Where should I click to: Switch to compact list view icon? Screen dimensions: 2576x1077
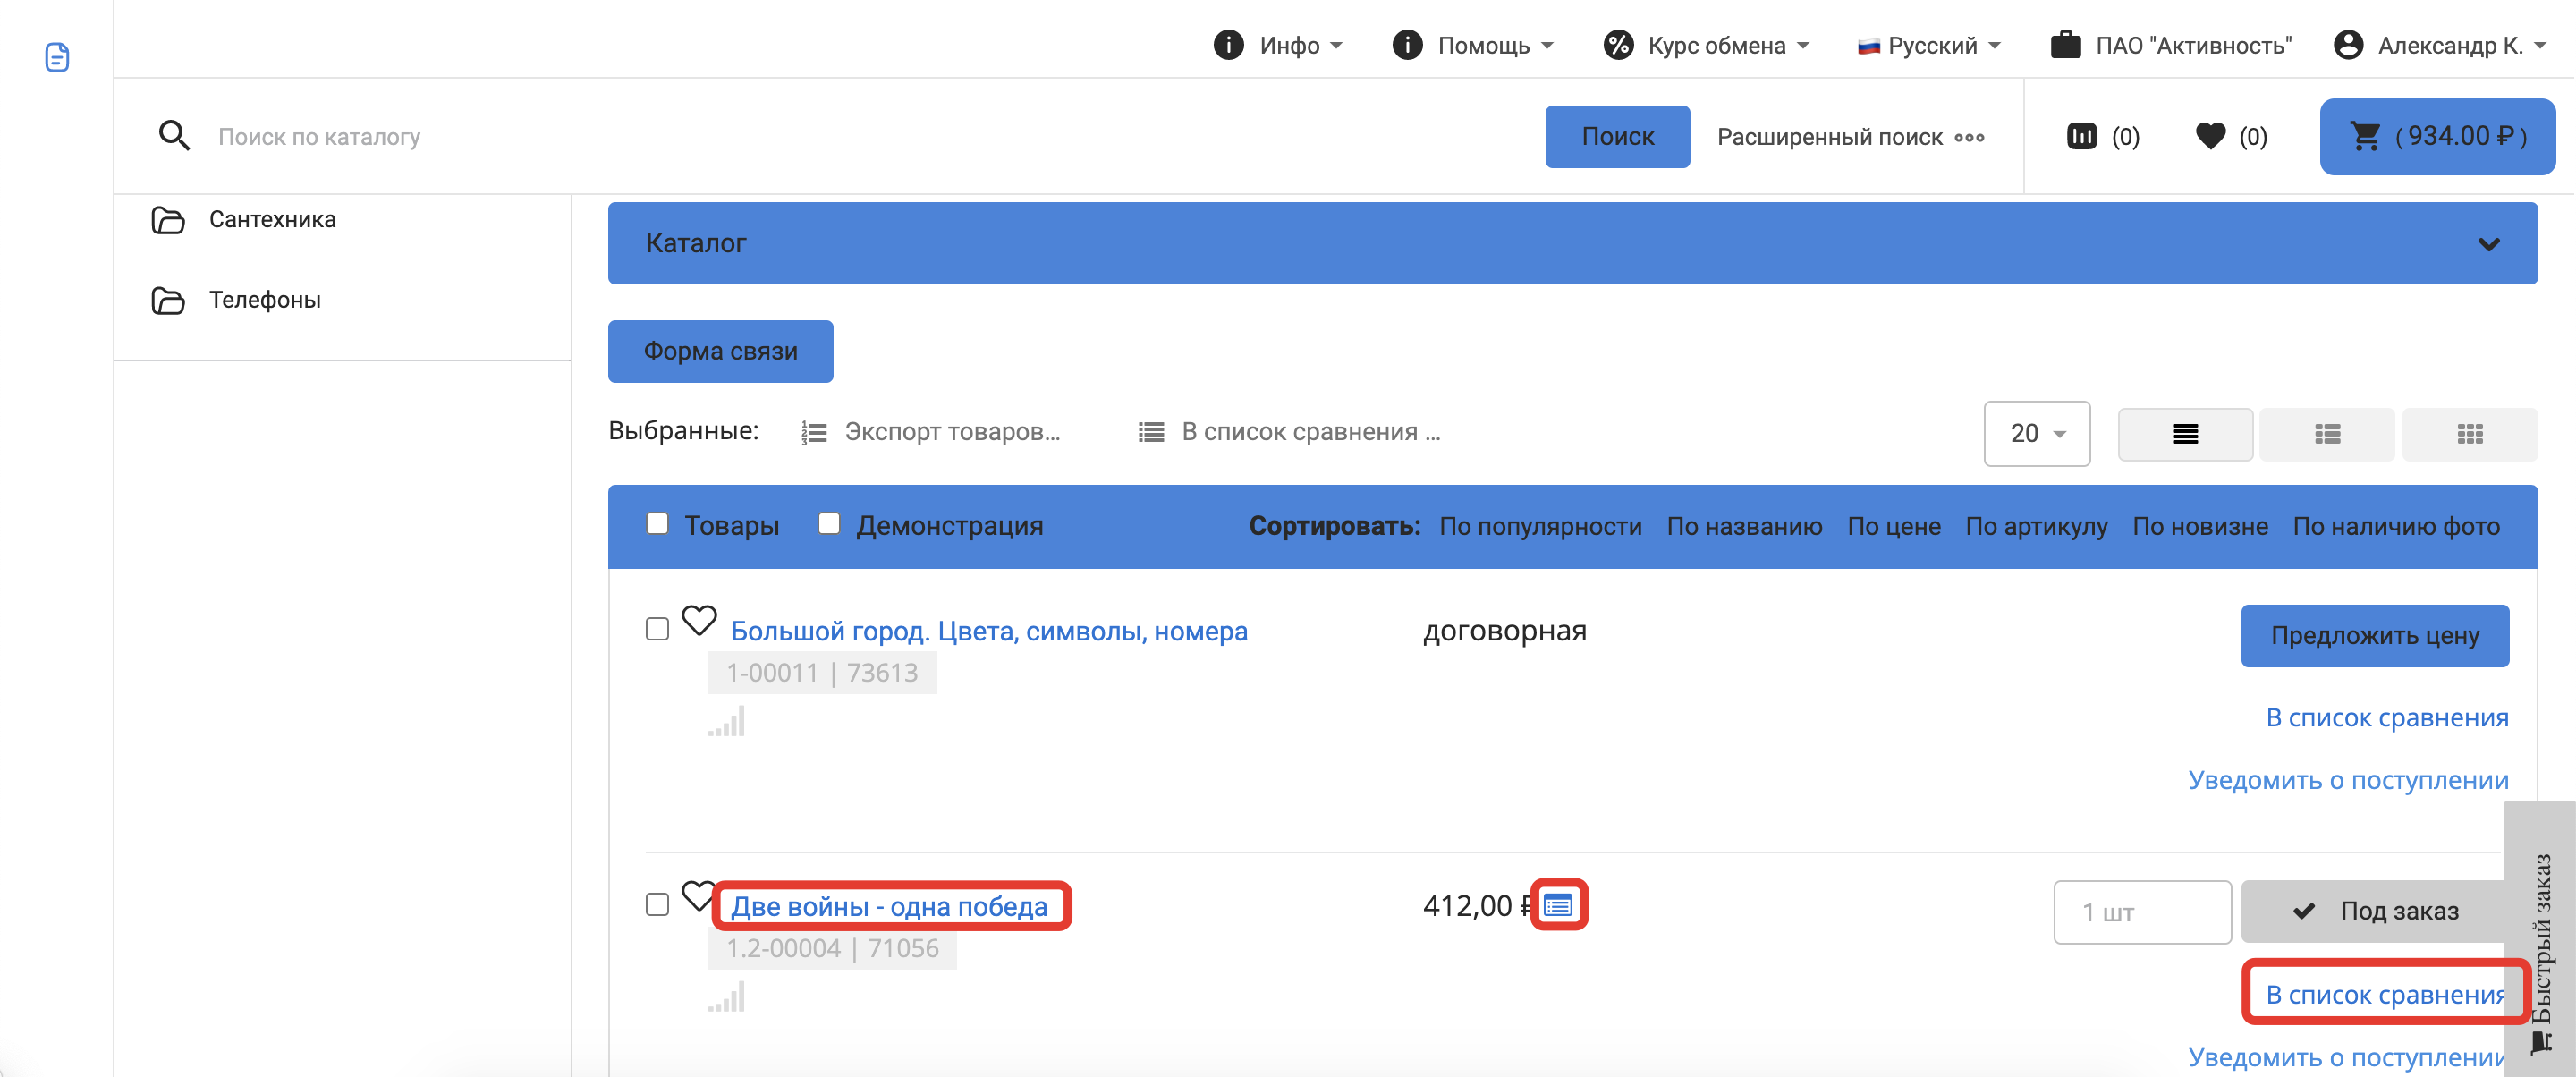2184,434
